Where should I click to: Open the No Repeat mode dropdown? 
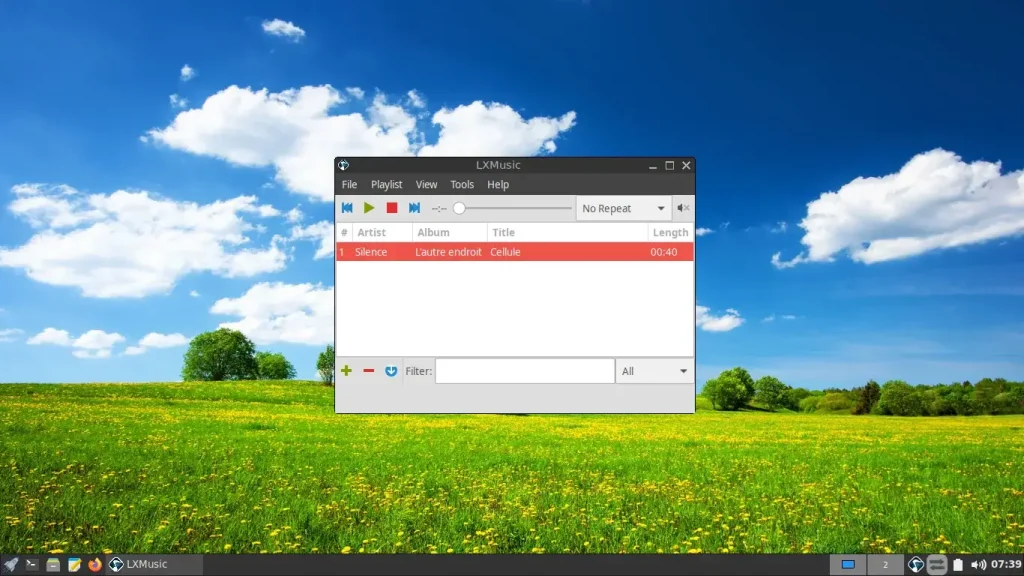pyautogui.click(x=623, y=208)
